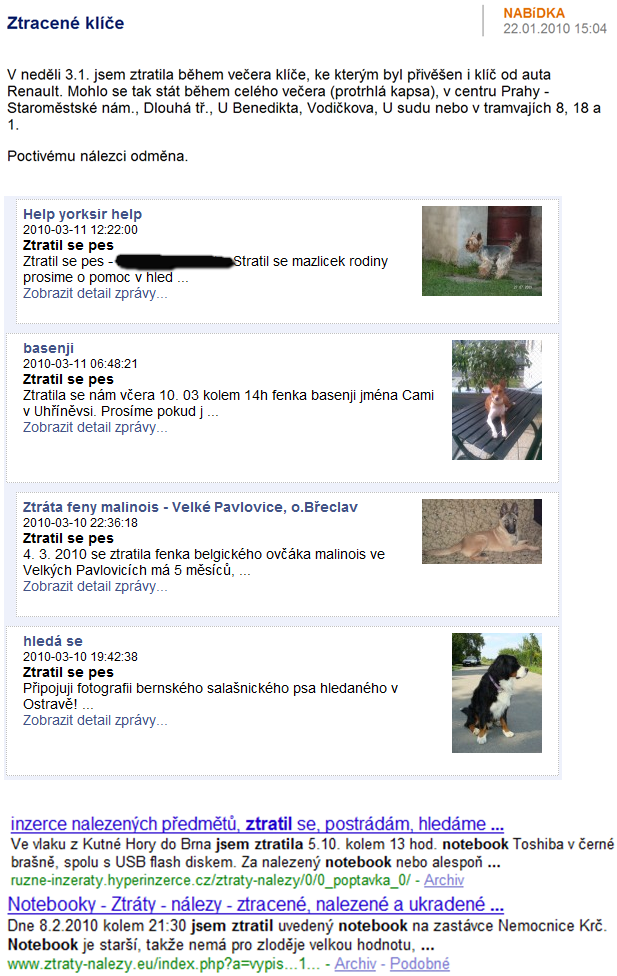The width and height of the screenshot is (617, 976).
Task: Open Archiv link for ztraty-nalezy.eu result
Action: pyautogui.click(x=355, y=964)
